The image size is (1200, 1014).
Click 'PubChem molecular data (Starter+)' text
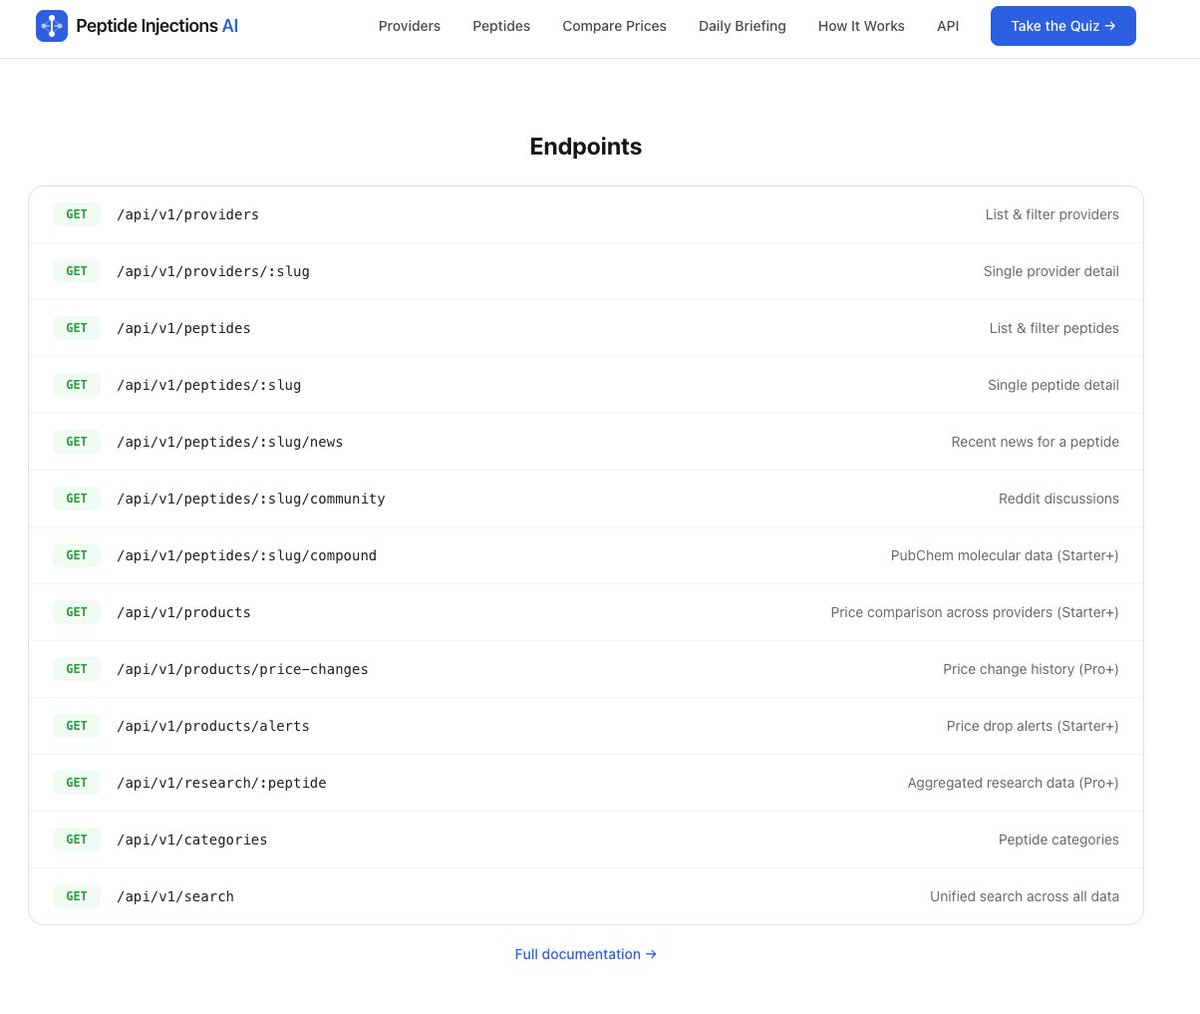1005,555
